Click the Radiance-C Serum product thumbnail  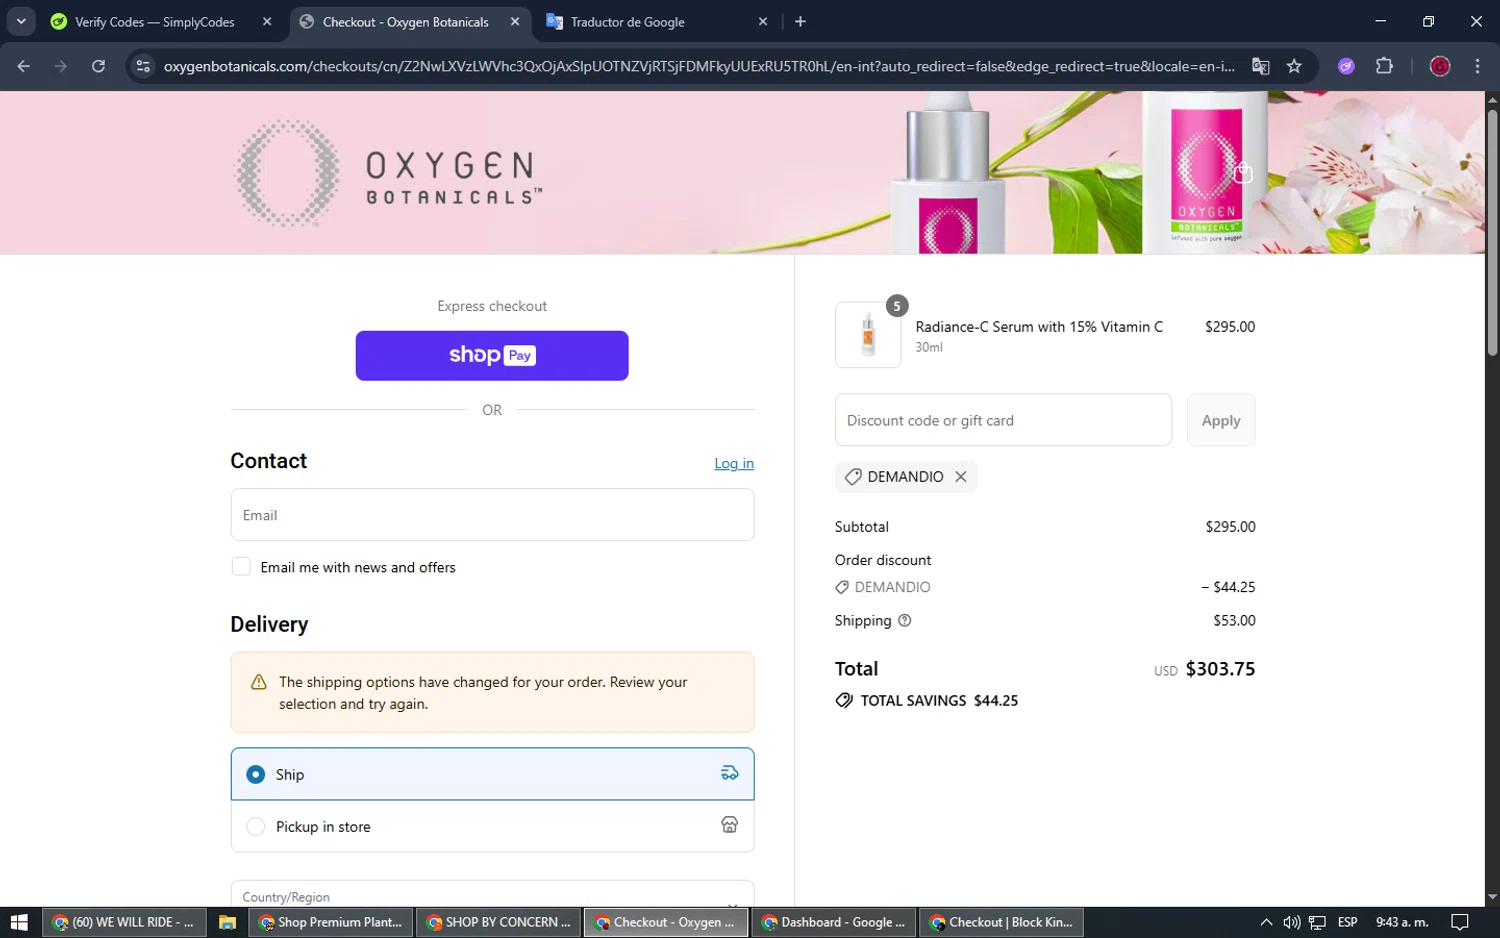[868, 335]
